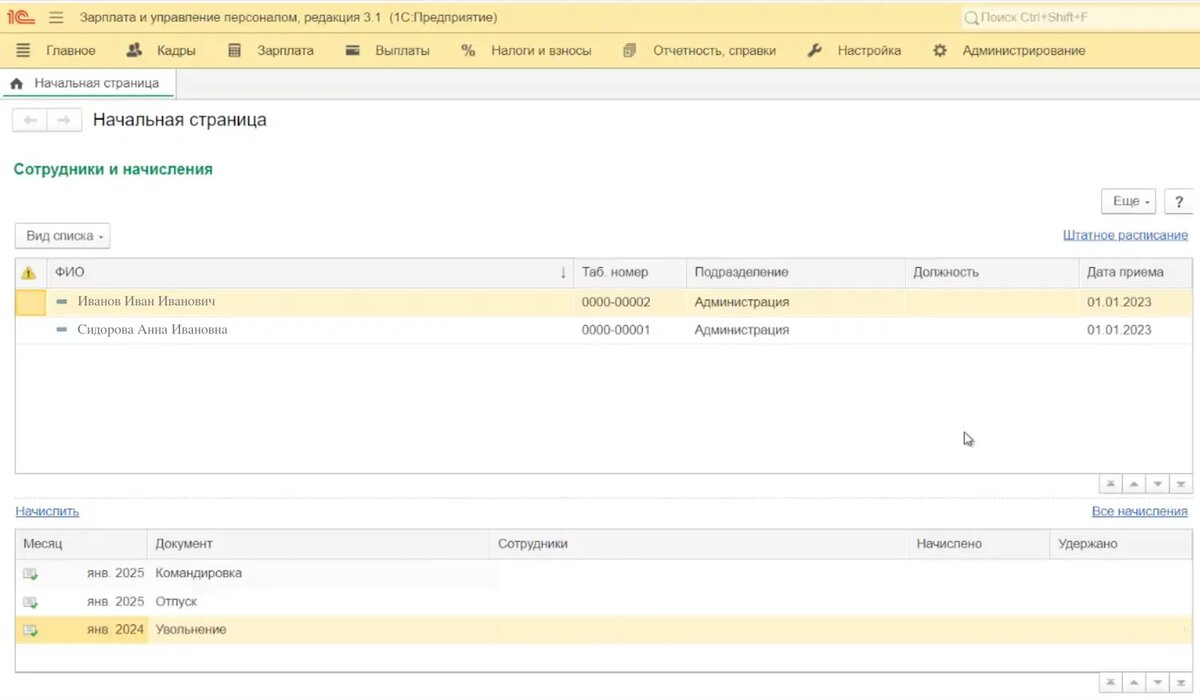Click the Удержано column header
The image size is (1200, 700).
click(1121, 544)
